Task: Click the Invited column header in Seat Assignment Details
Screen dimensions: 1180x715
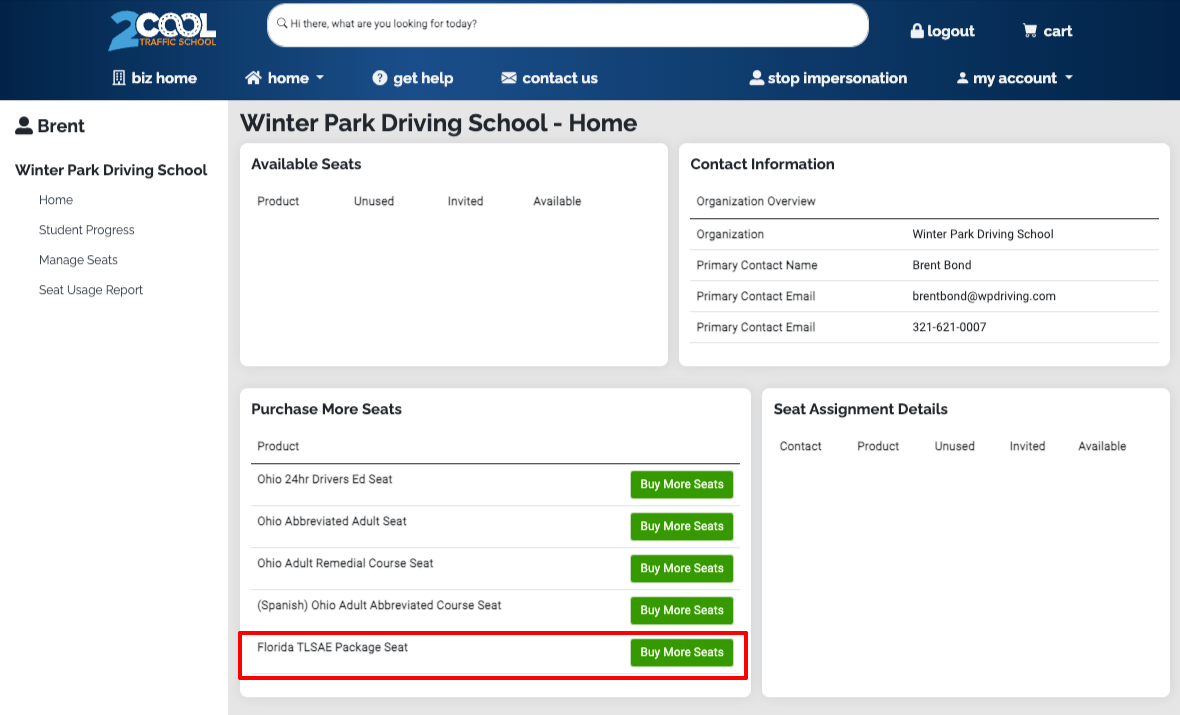Action: point(1027,446)
